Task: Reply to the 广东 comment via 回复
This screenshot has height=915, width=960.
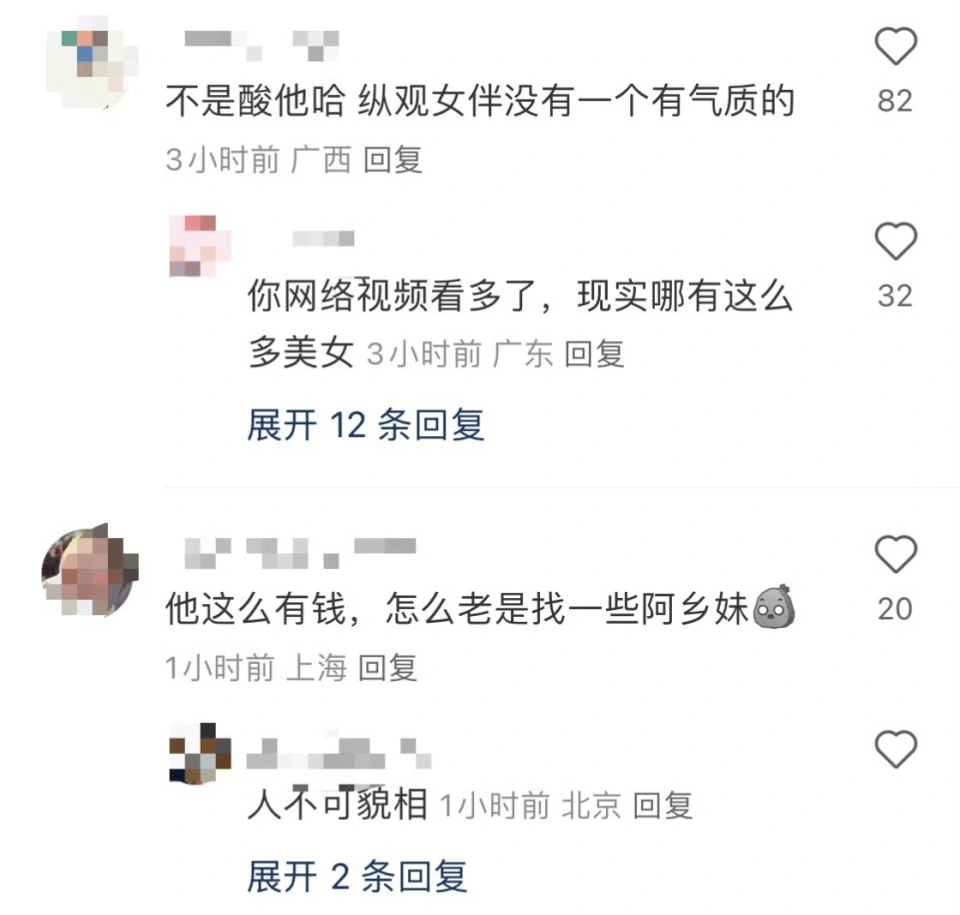Action: click(x=594, y=354)
